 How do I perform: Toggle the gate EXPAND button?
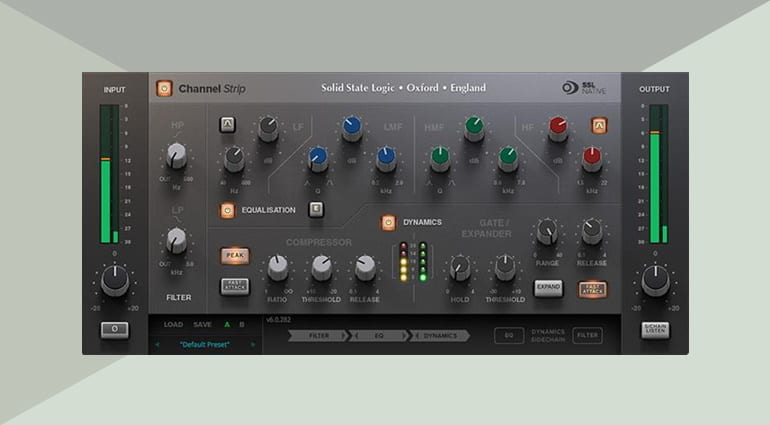tap(548, 287)
